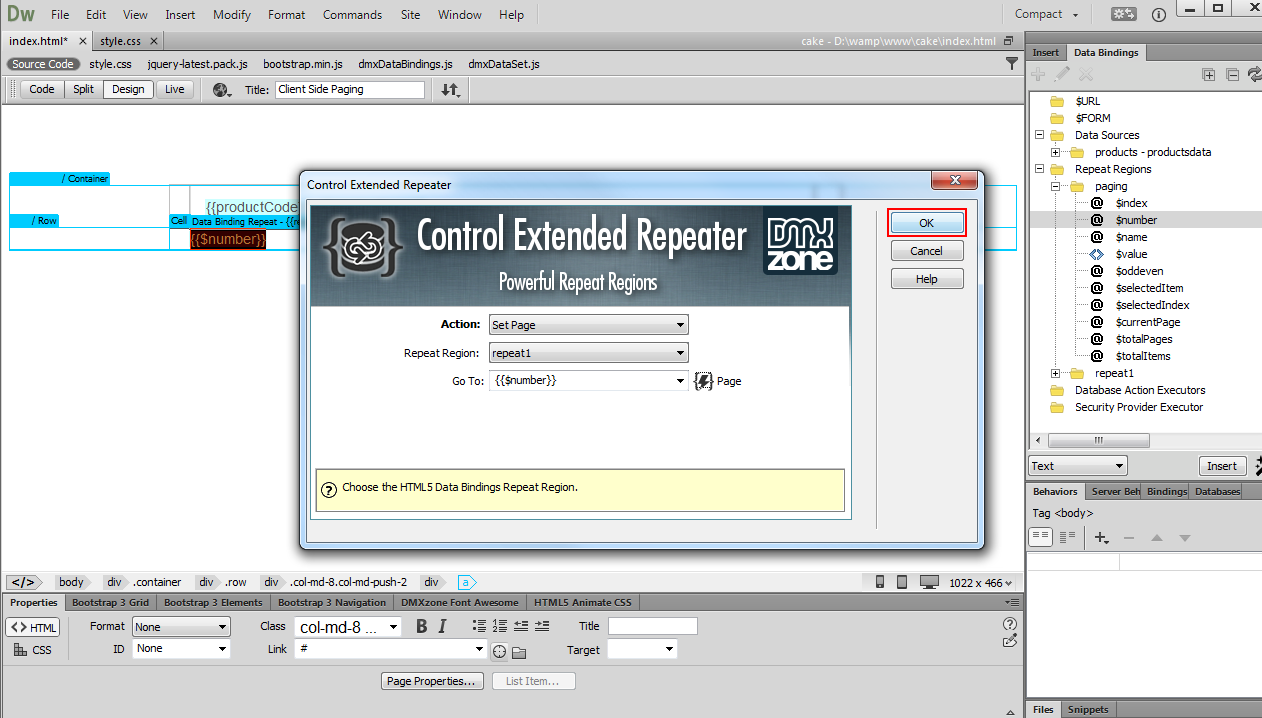Toggle Show all events view in Behaviors
The image size is (1262, 718).
(1067, 537)
